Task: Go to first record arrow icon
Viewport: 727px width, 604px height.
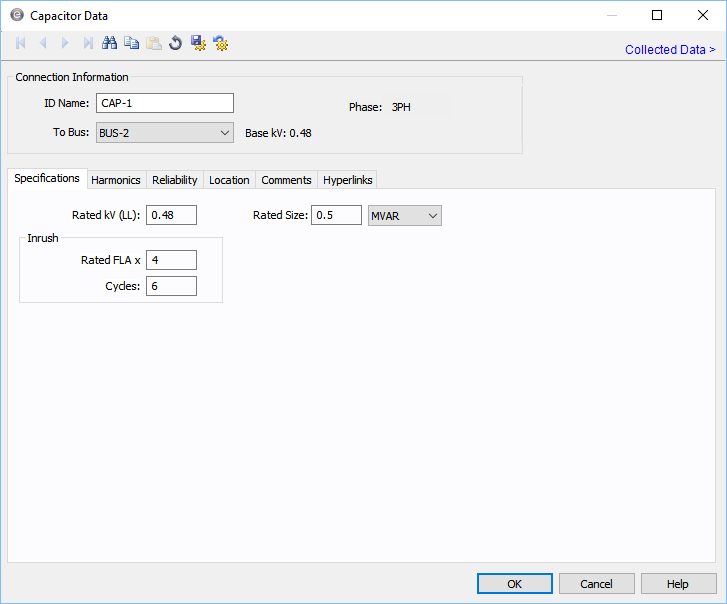Action: (x=21, y=43)
